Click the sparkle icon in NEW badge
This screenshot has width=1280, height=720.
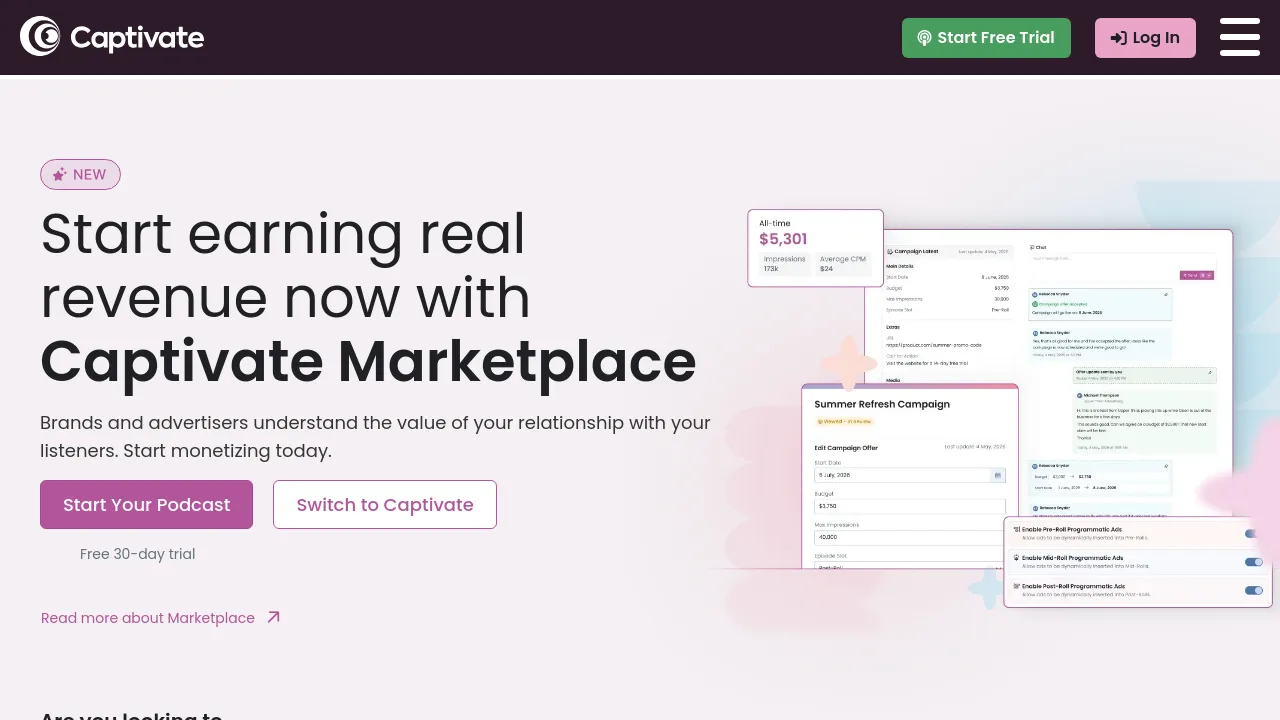coord(60,174)
